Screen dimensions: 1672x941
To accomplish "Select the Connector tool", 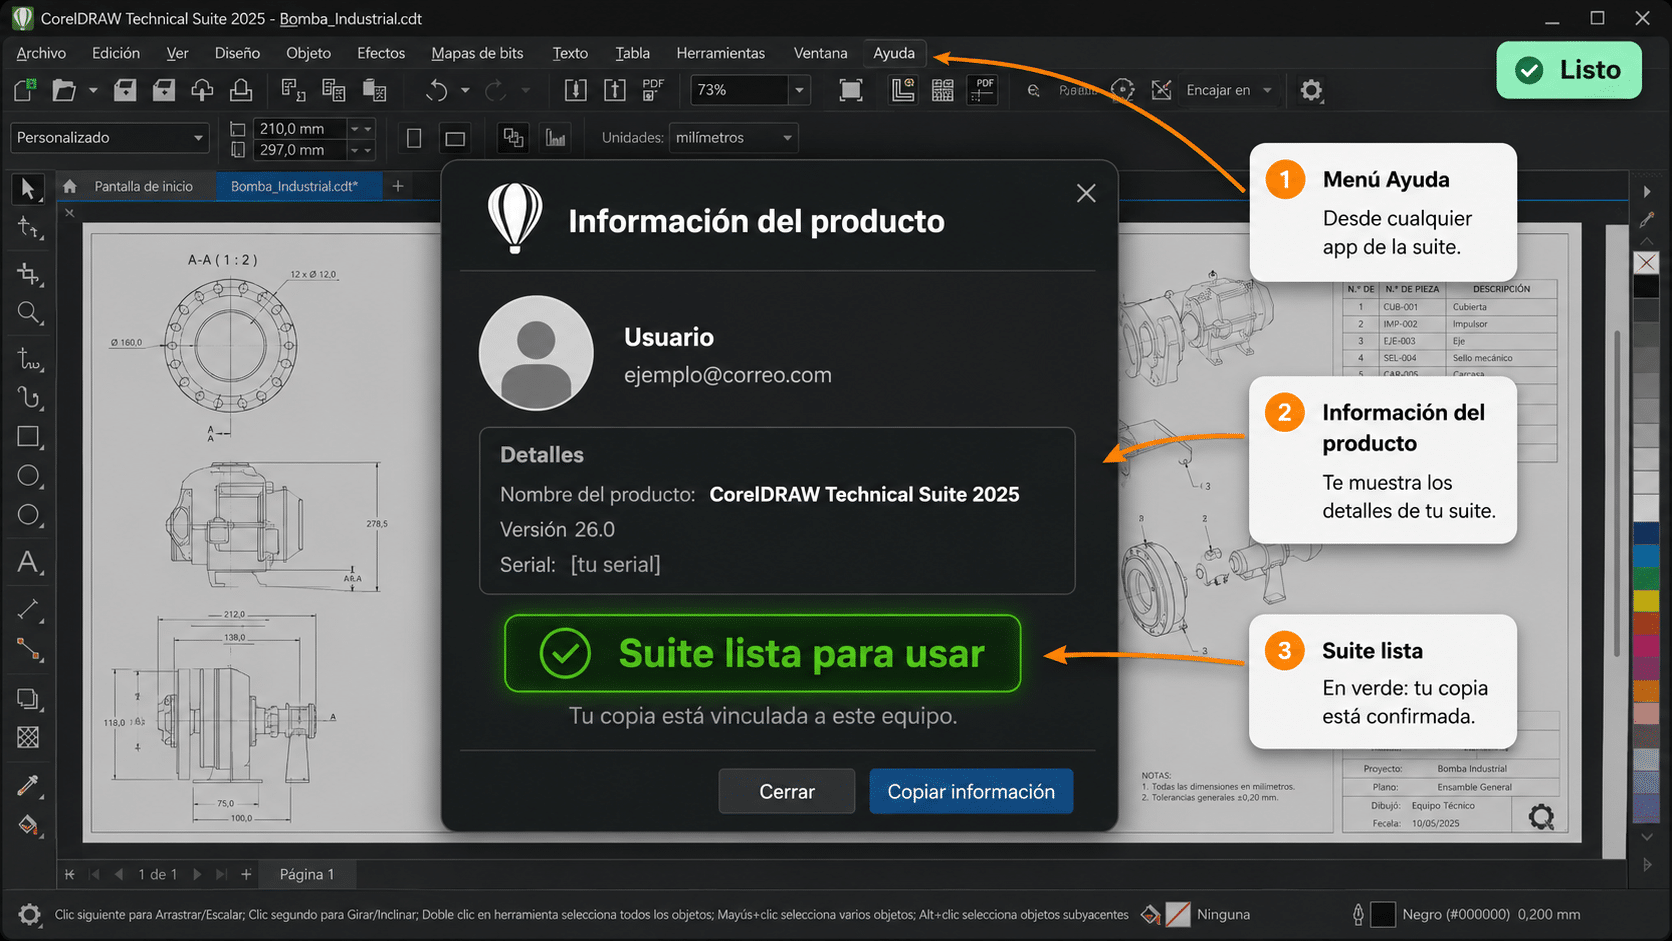I will [28, 650].
